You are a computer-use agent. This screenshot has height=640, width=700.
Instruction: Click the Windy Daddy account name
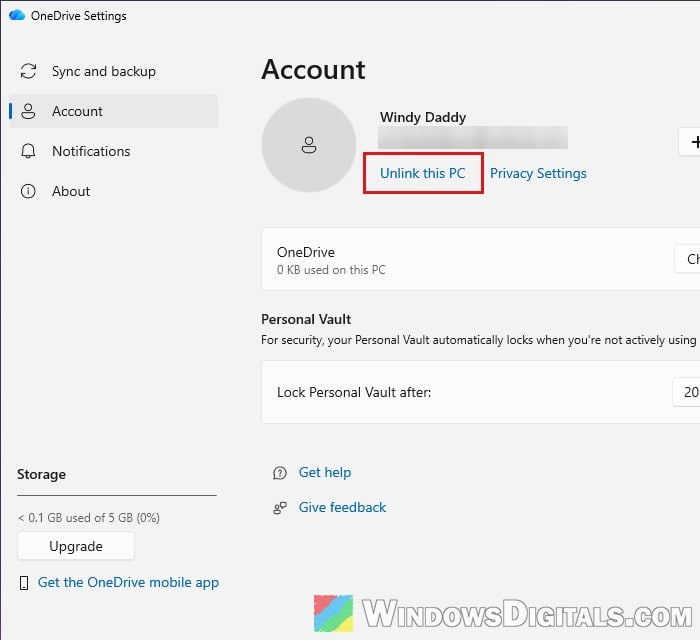click(423, 117)
